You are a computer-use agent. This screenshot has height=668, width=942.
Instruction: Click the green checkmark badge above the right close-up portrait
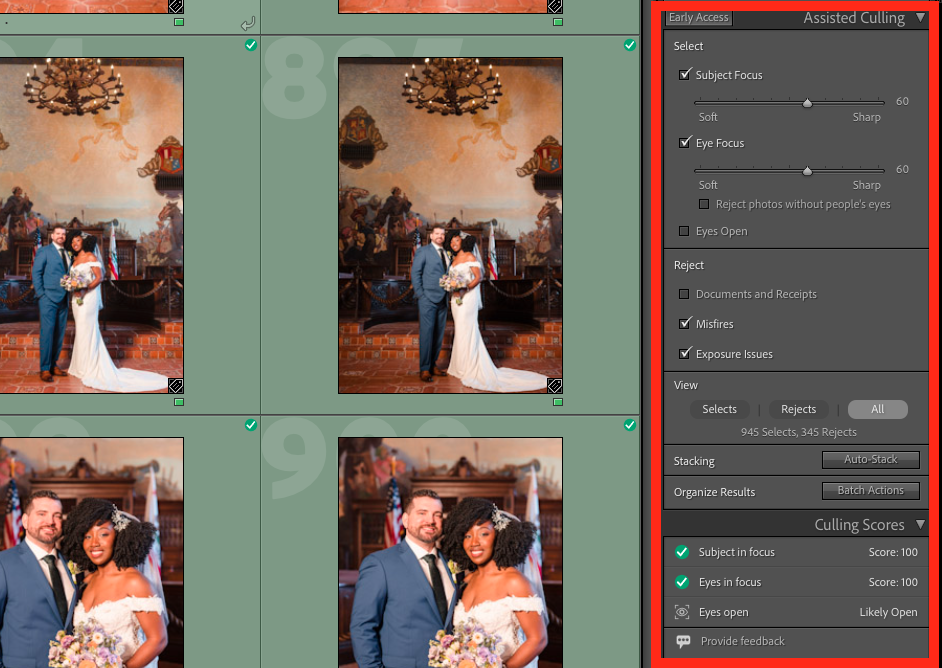coord(630,425)
